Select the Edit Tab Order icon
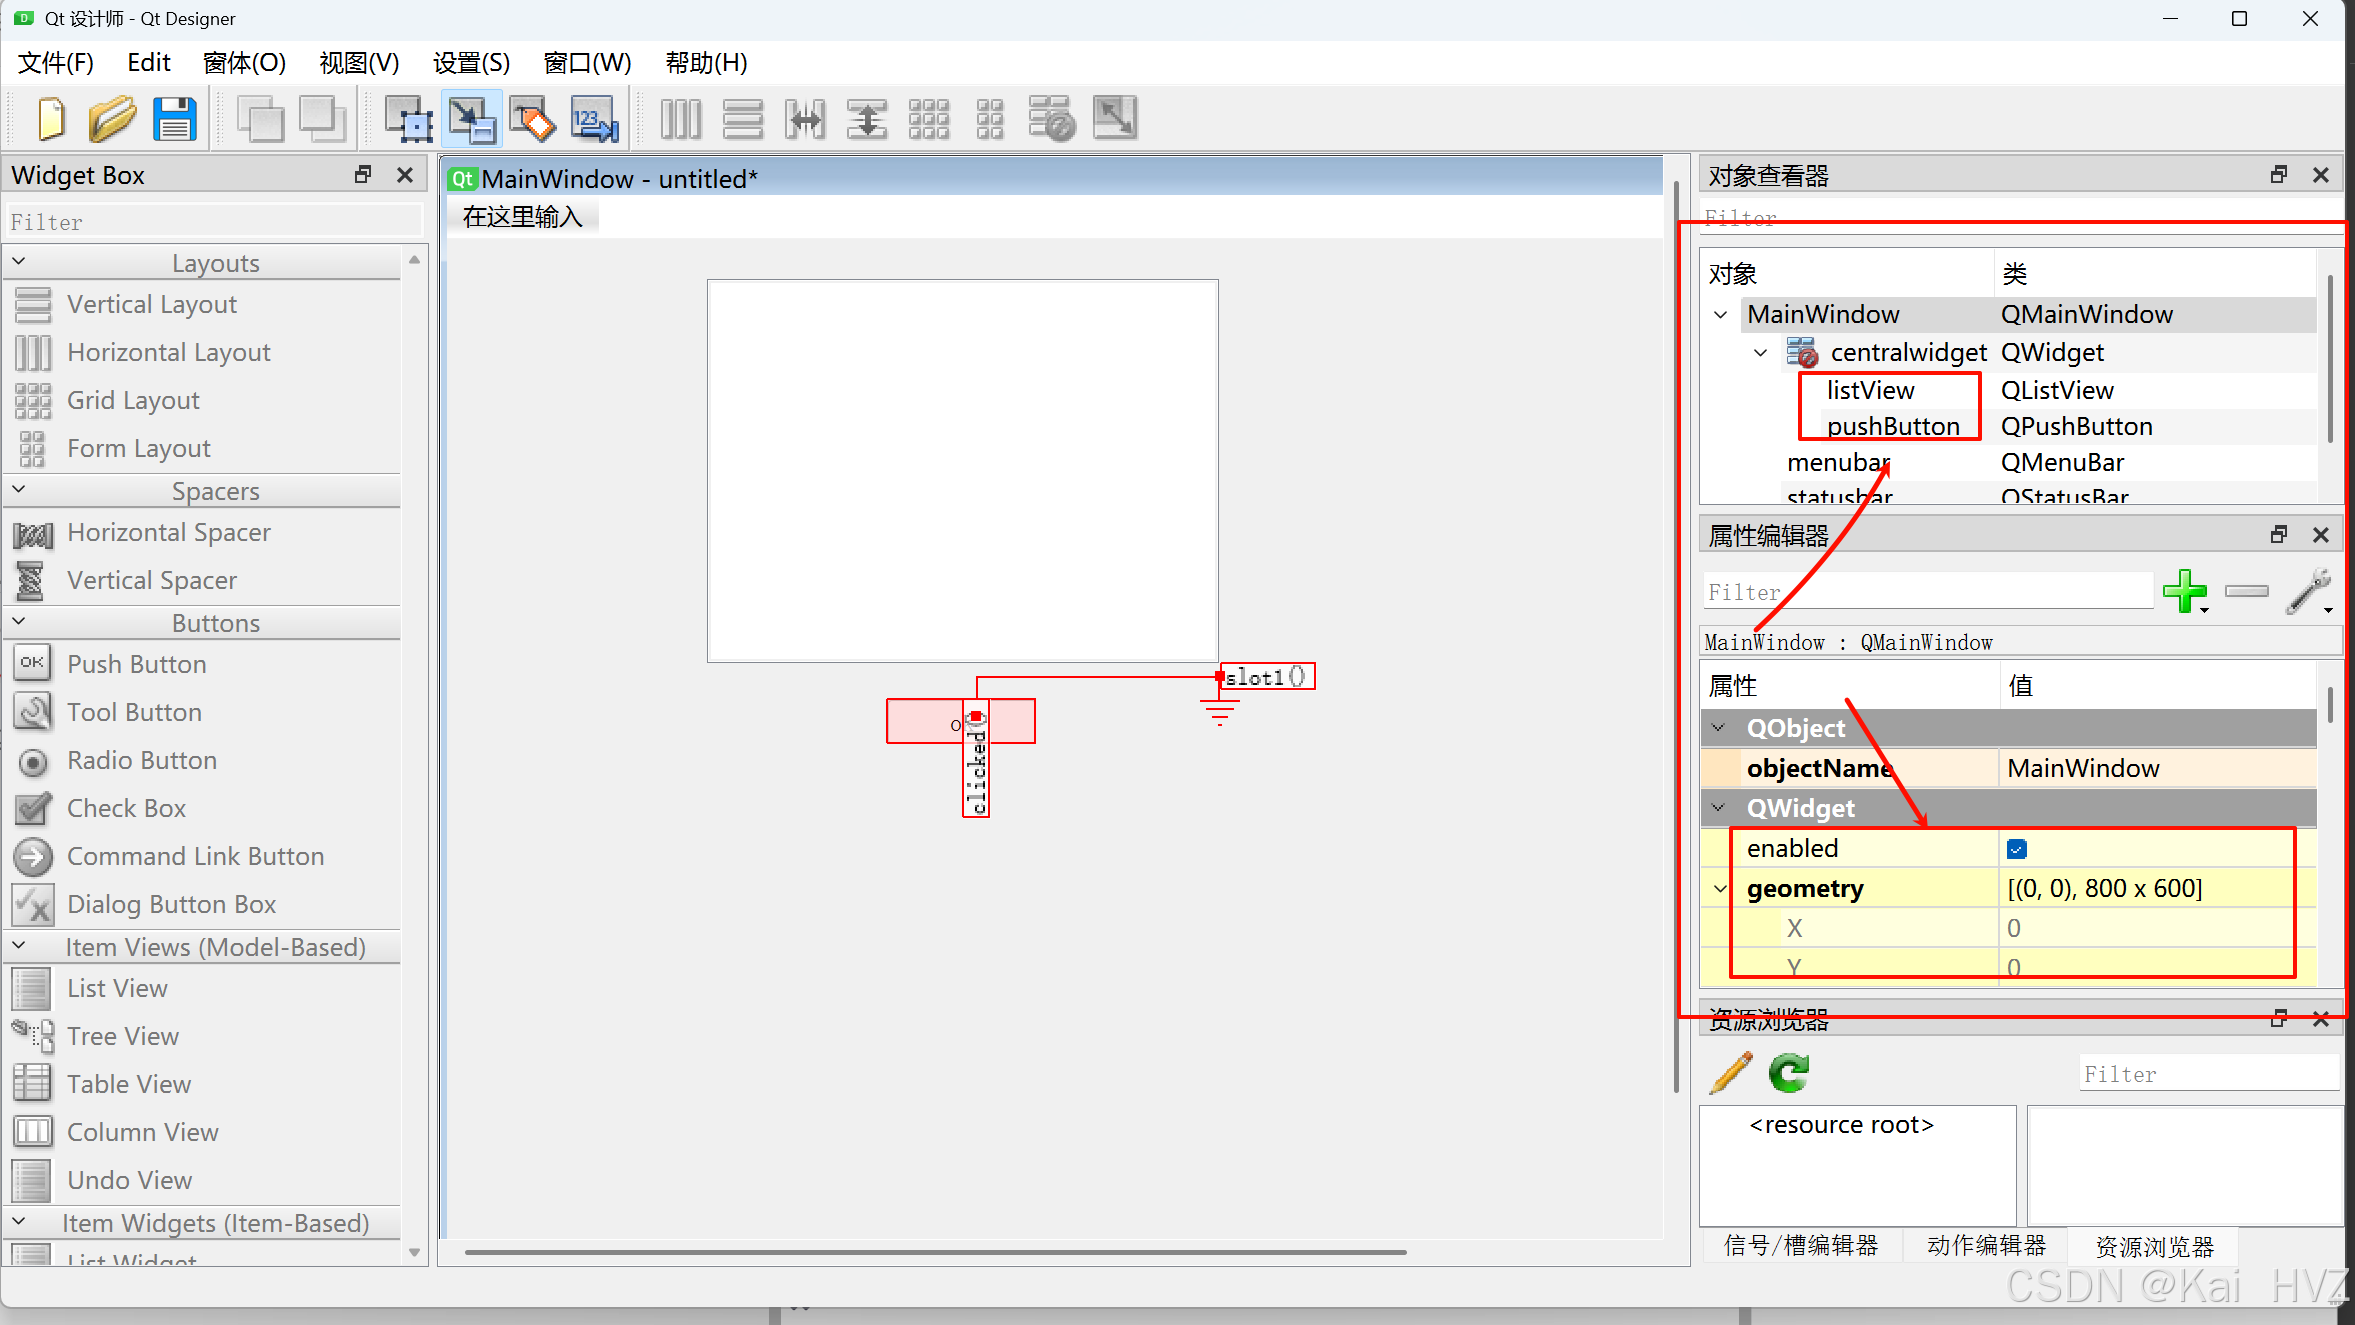This screenshot has height=1325, width=2355. [595, 119]
